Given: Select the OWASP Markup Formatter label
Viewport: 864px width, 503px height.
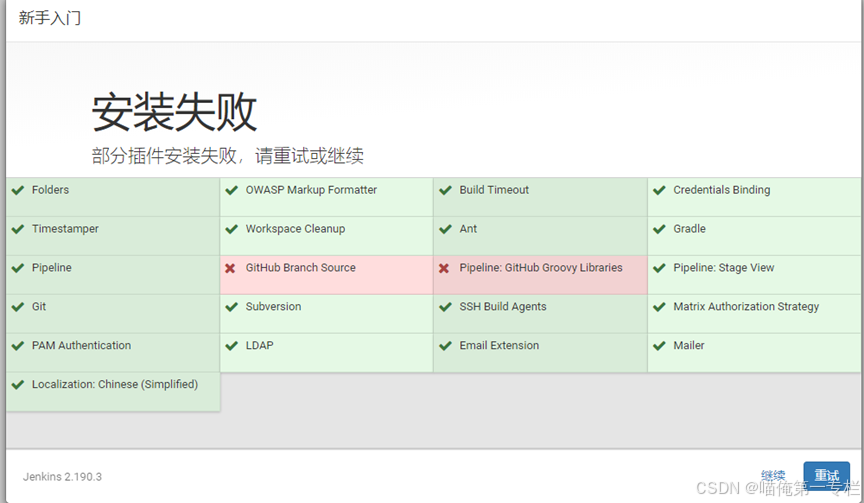Looking at the screenshot, I should 311,190.
